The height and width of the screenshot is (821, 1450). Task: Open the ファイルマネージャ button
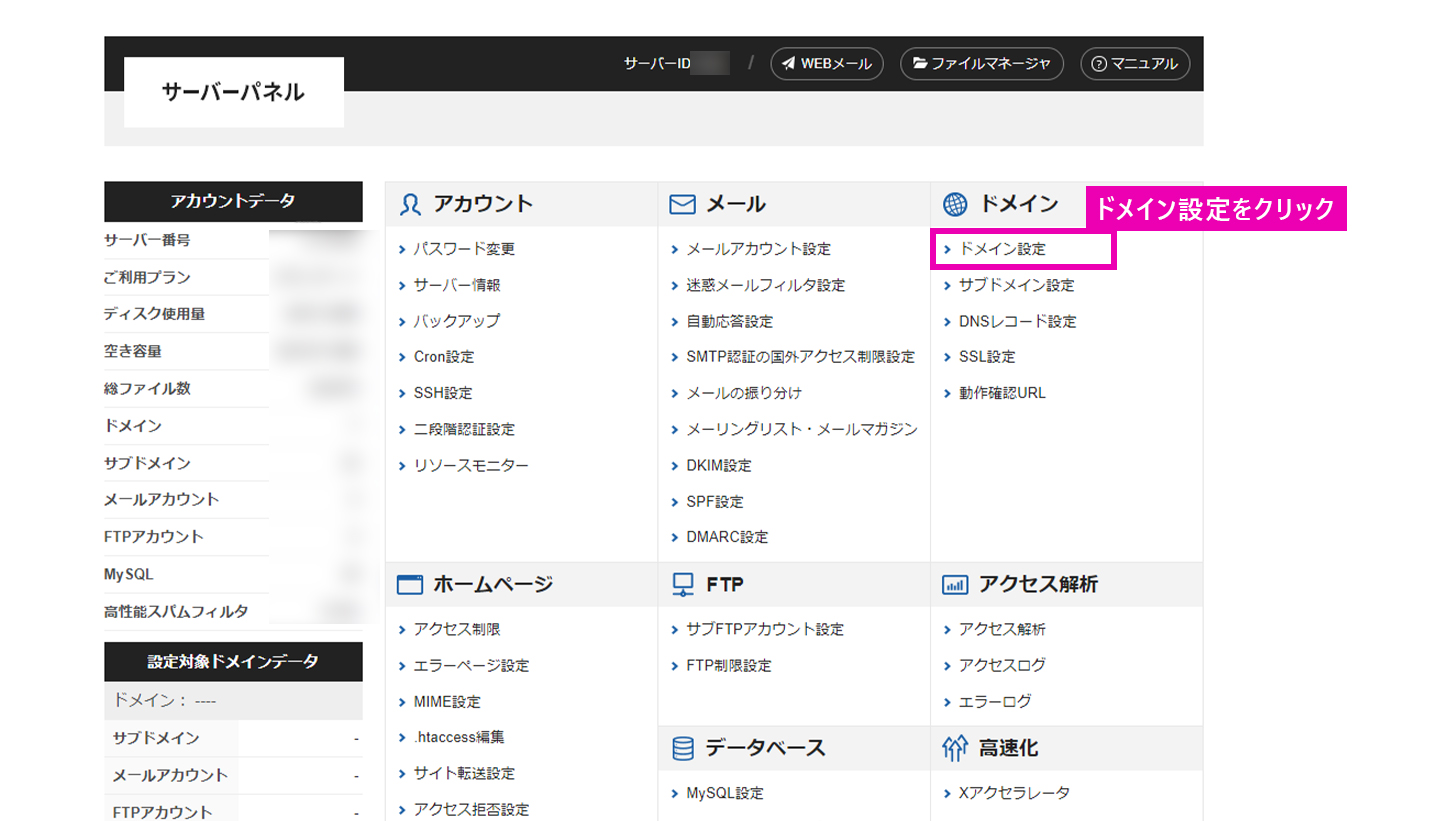[x=982, y=64]
